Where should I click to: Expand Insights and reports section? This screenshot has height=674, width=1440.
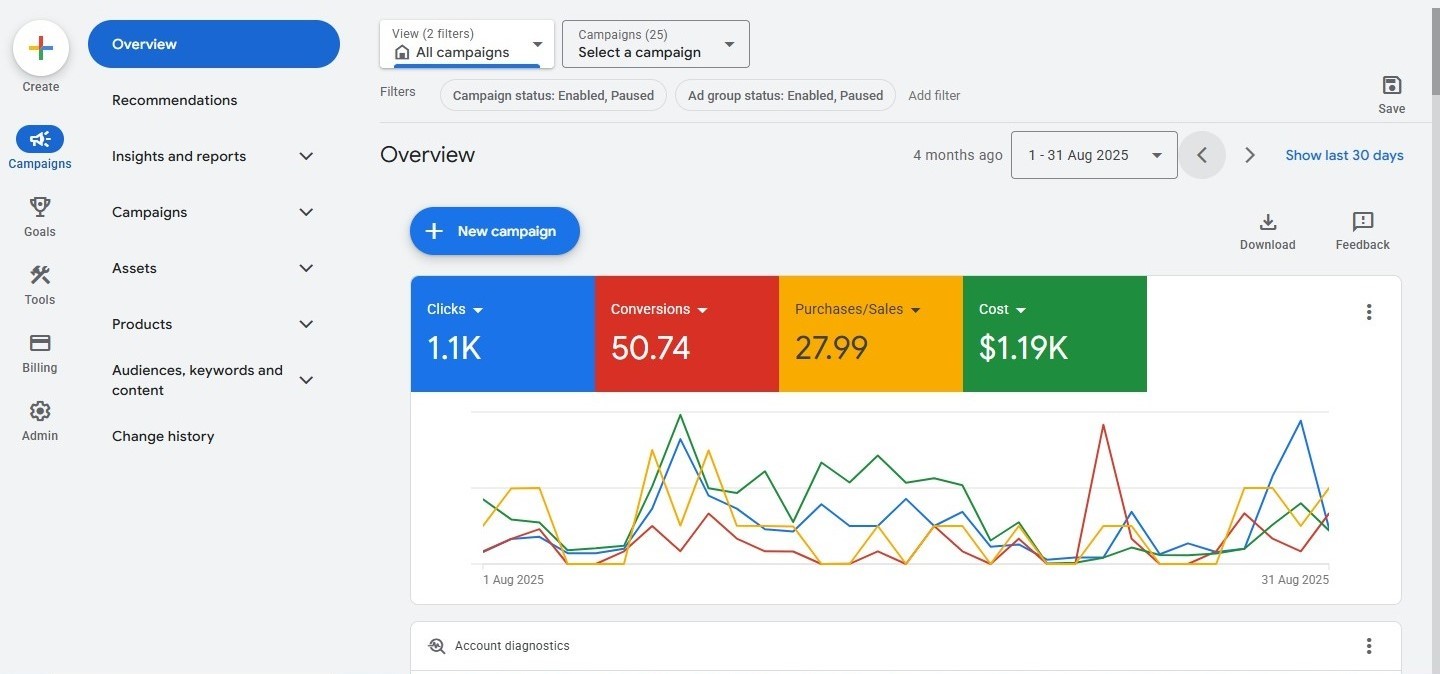point(307,156)
